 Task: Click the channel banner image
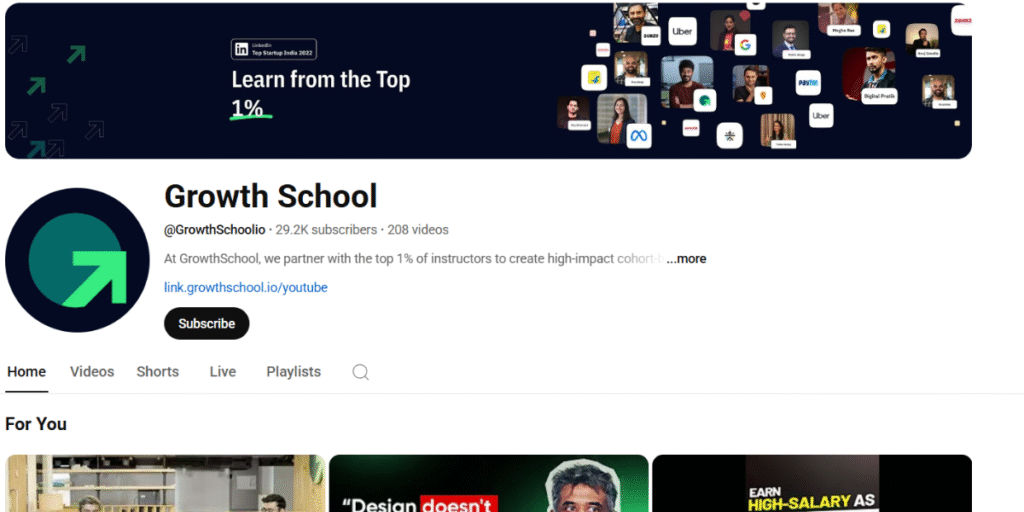coord(488,80)
